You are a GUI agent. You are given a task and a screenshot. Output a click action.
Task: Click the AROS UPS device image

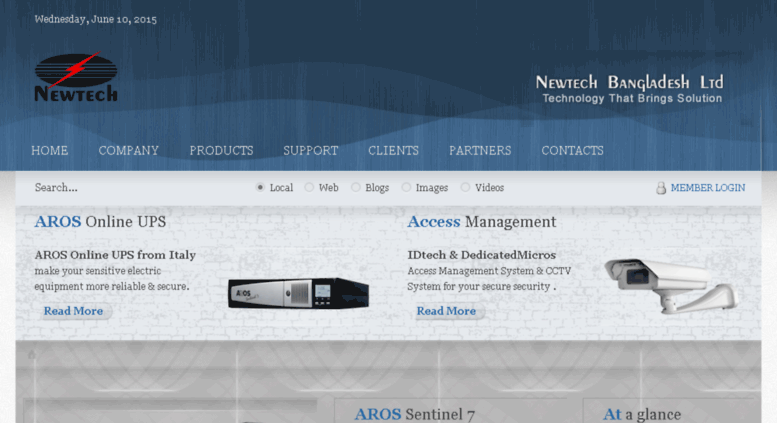(298, 293)
